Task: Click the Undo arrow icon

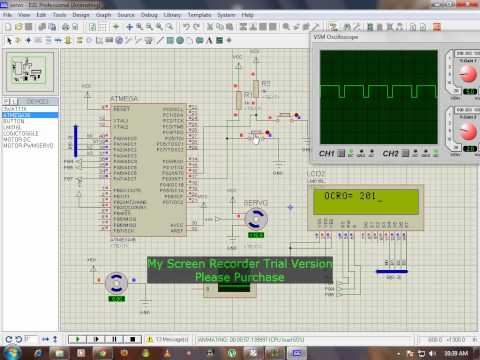Action: point(186,27)
